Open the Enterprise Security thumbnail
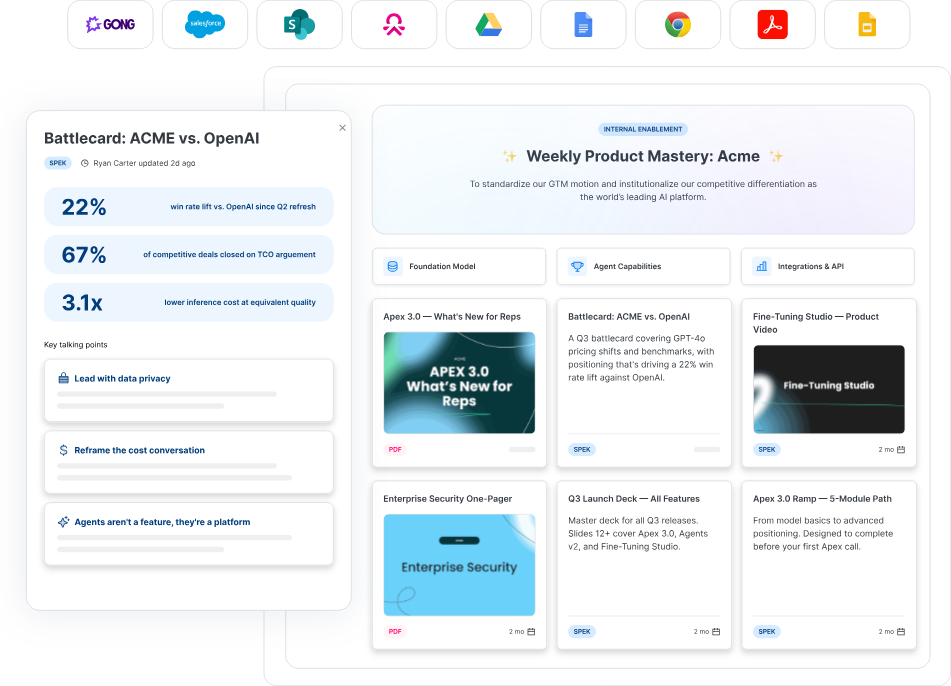 (x=459, y=565)
